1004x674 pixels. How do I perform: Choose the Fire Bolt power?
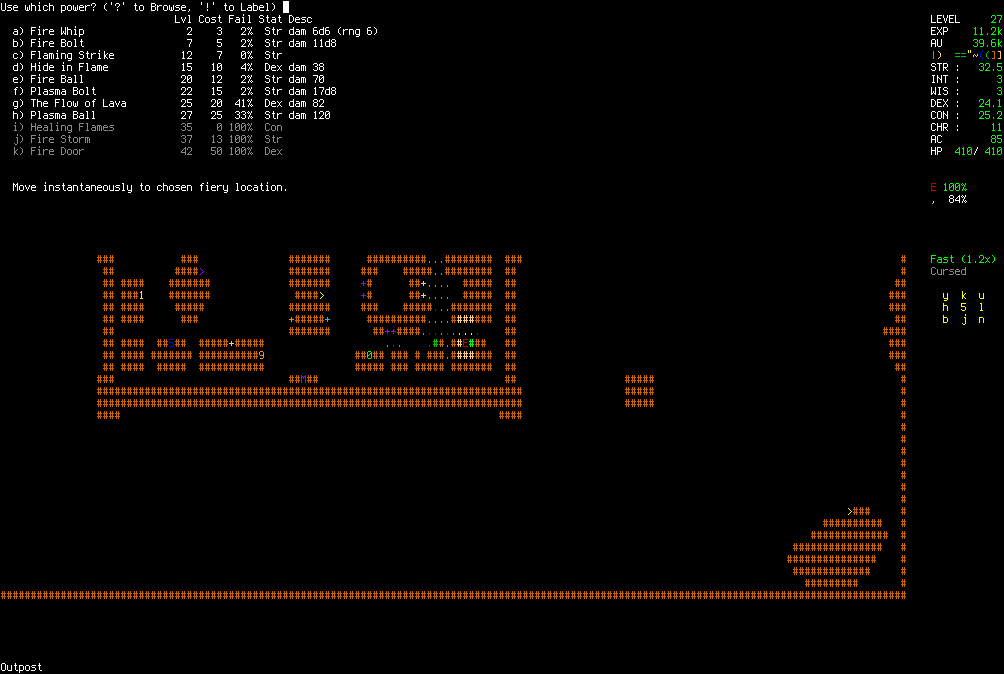[x=174, y=44]
